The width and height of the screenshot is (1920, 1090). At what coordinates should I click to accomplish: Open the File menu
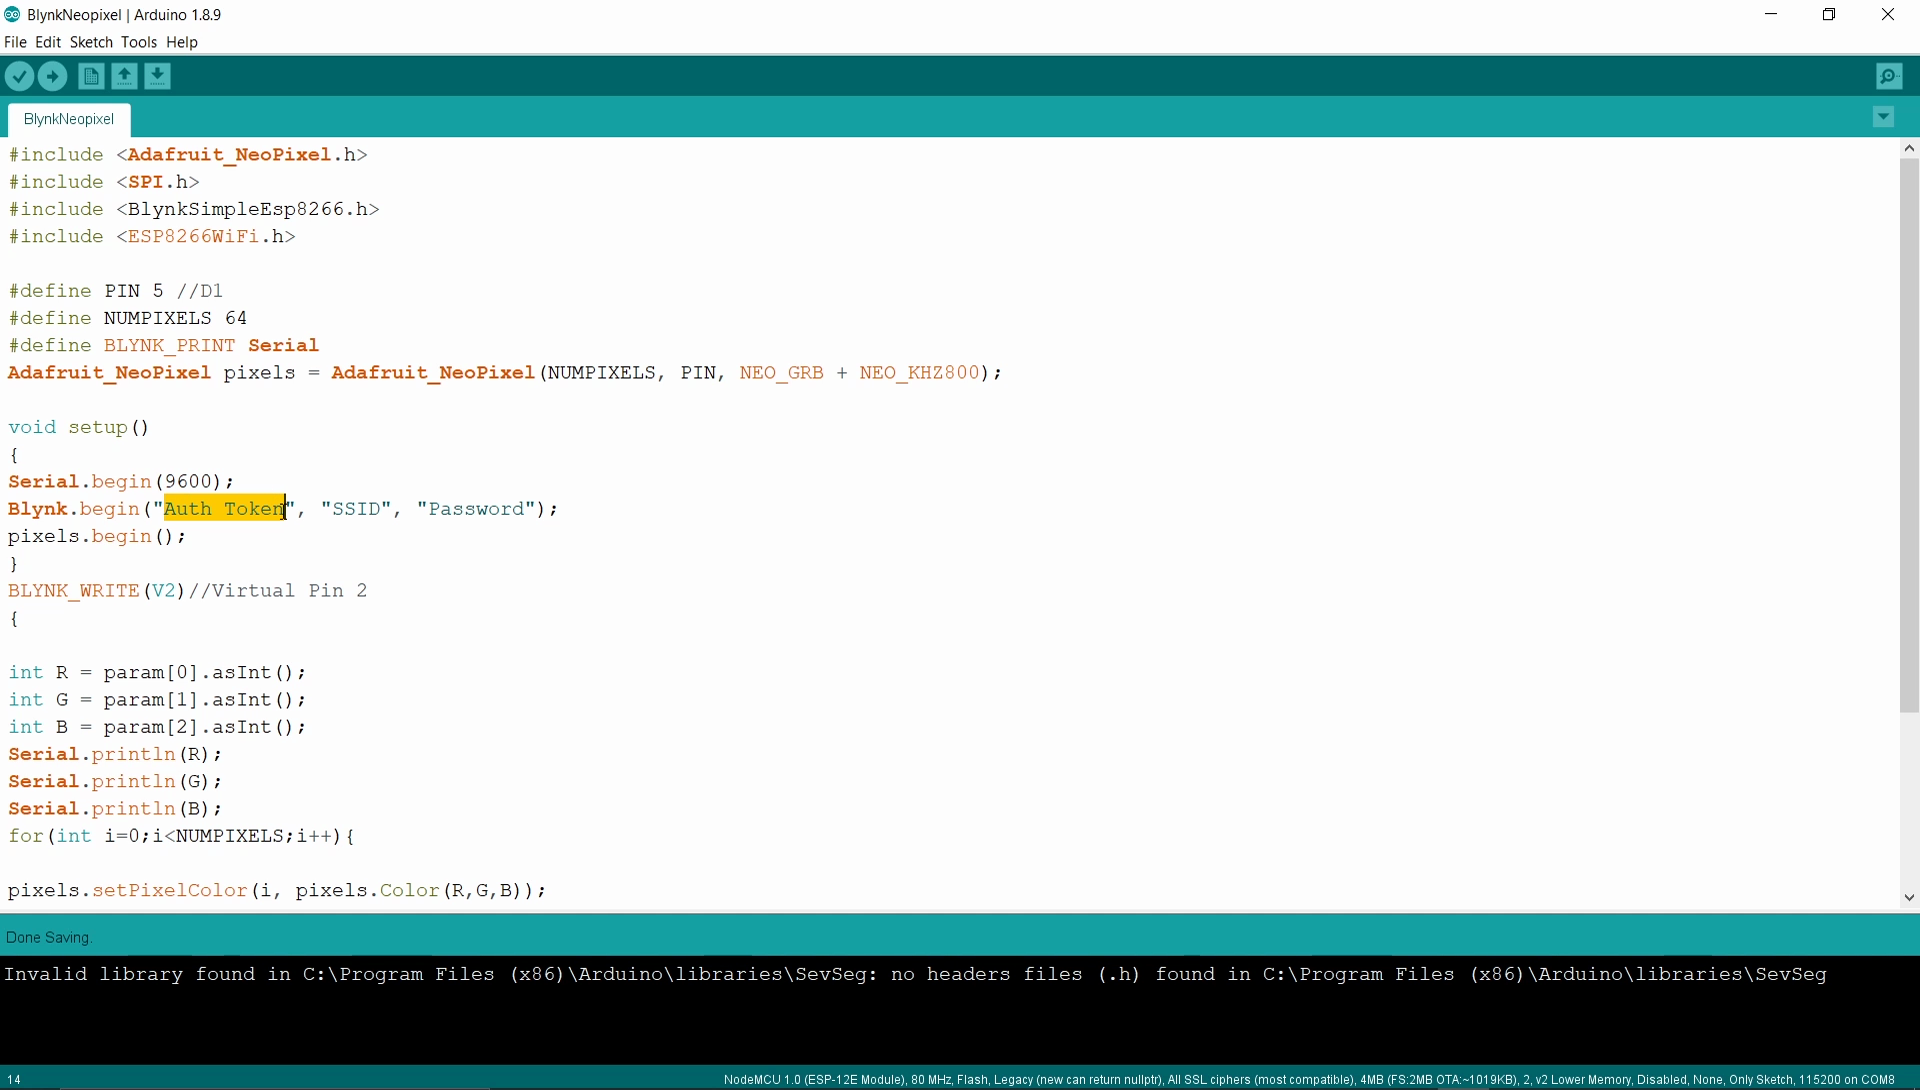click(15, 42)
